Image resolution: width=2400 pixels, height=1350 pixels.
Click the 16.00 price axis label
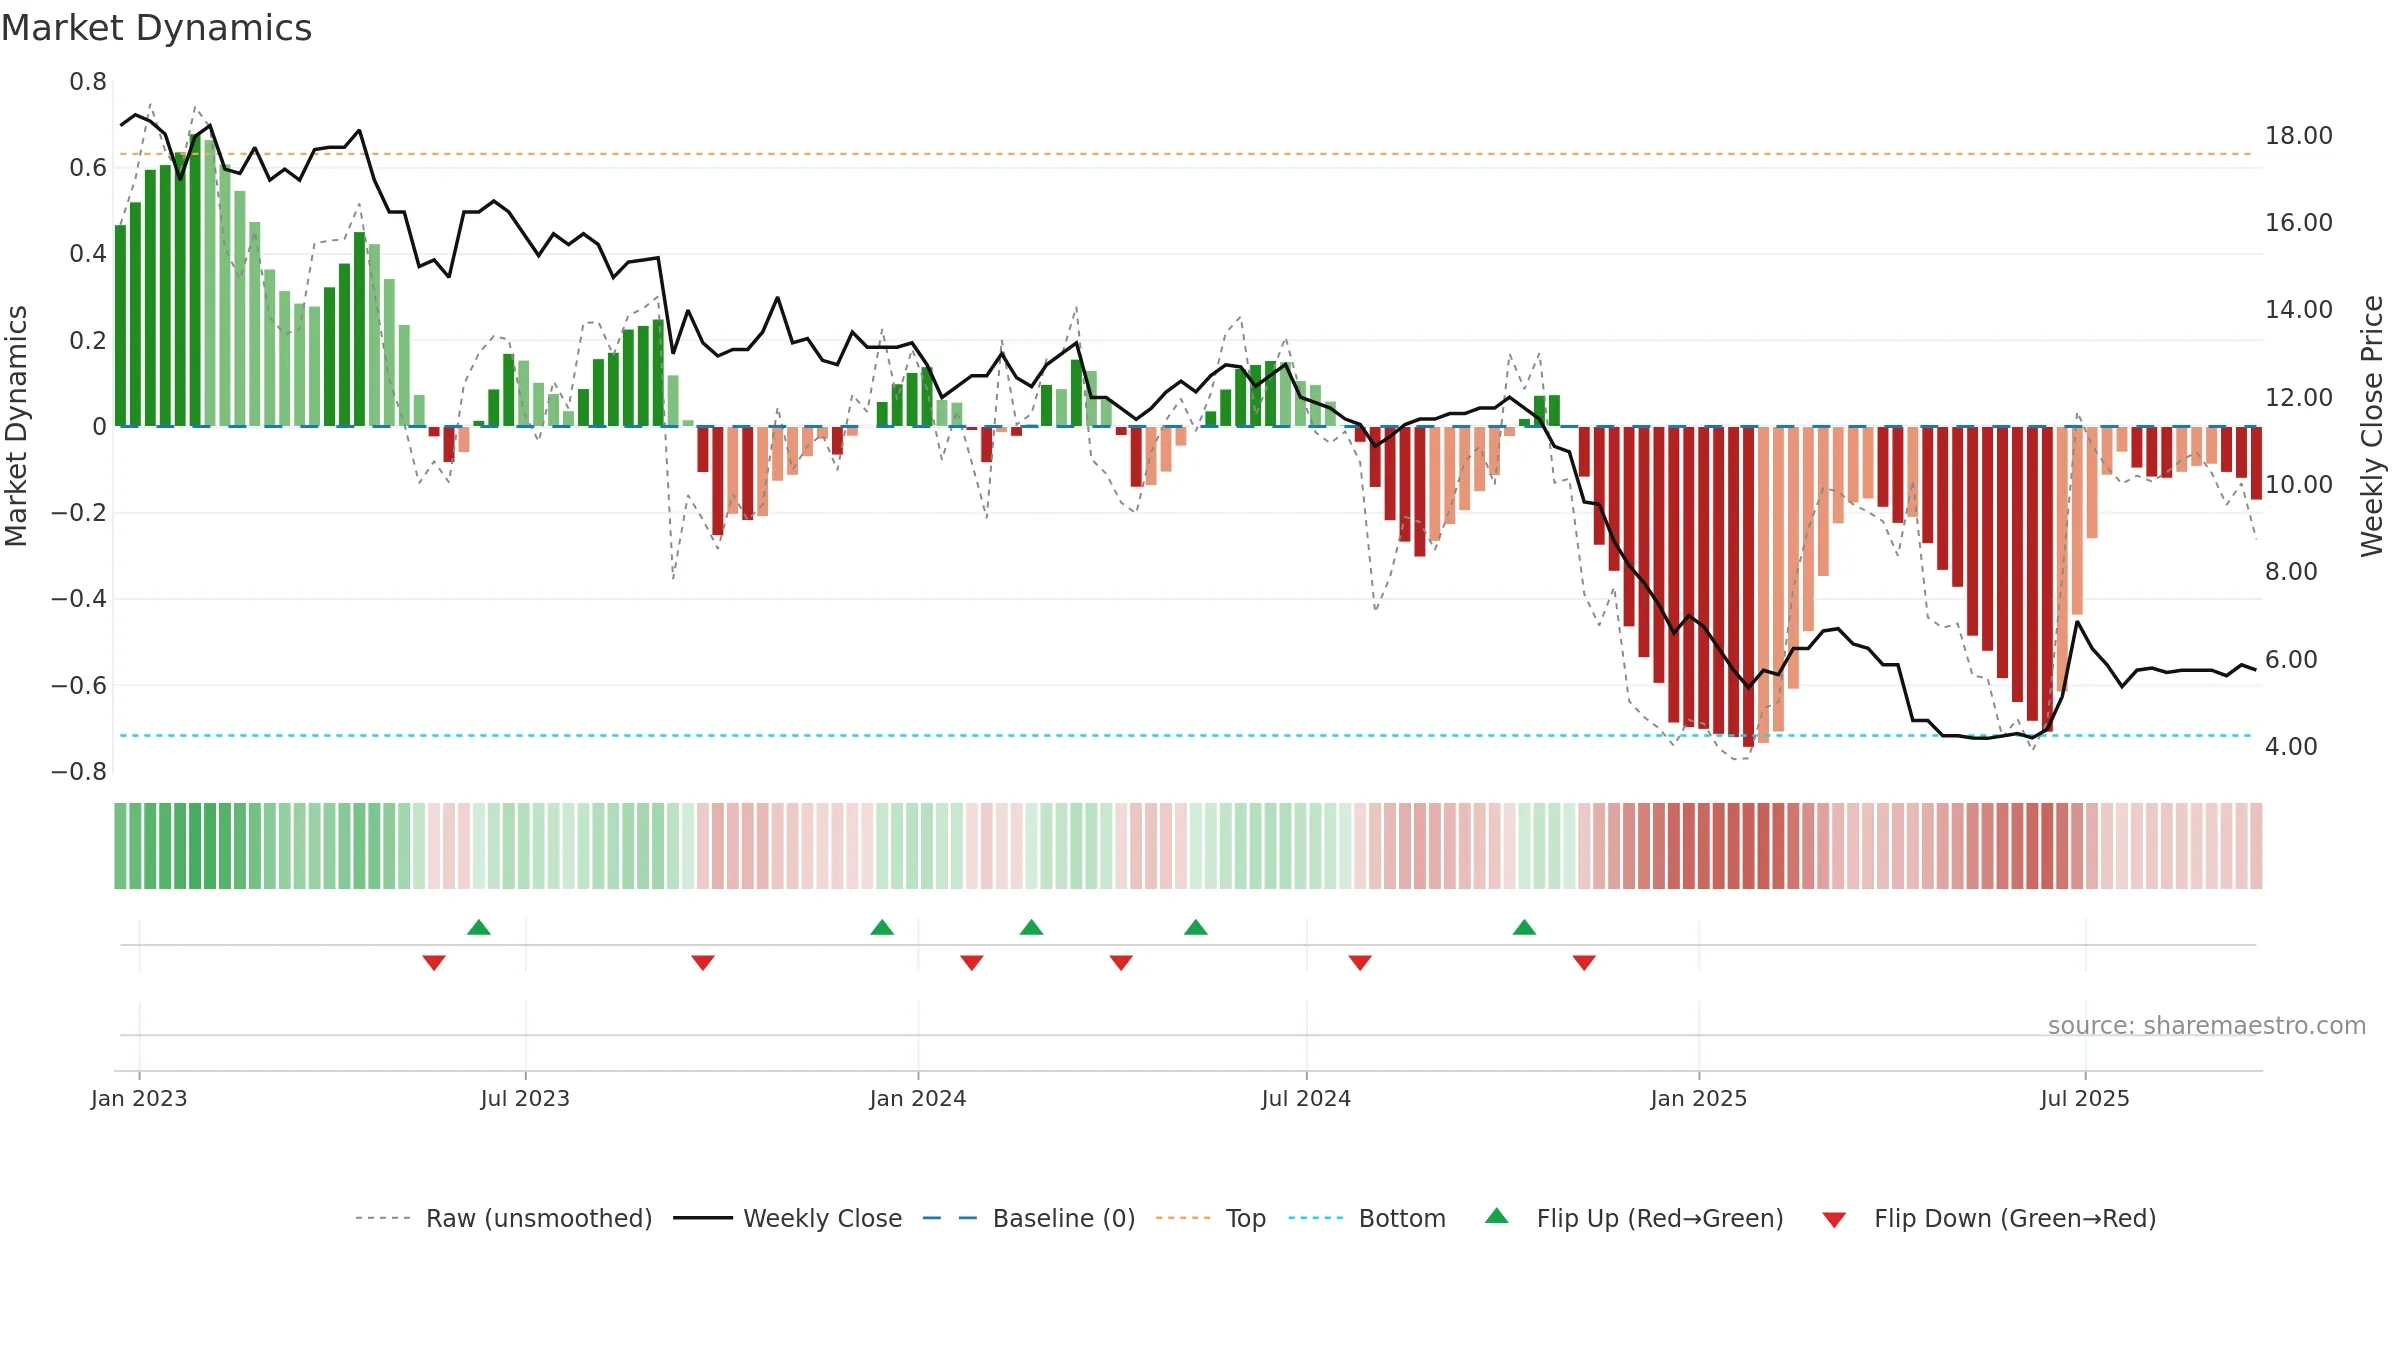click(x=2299, y=223)
